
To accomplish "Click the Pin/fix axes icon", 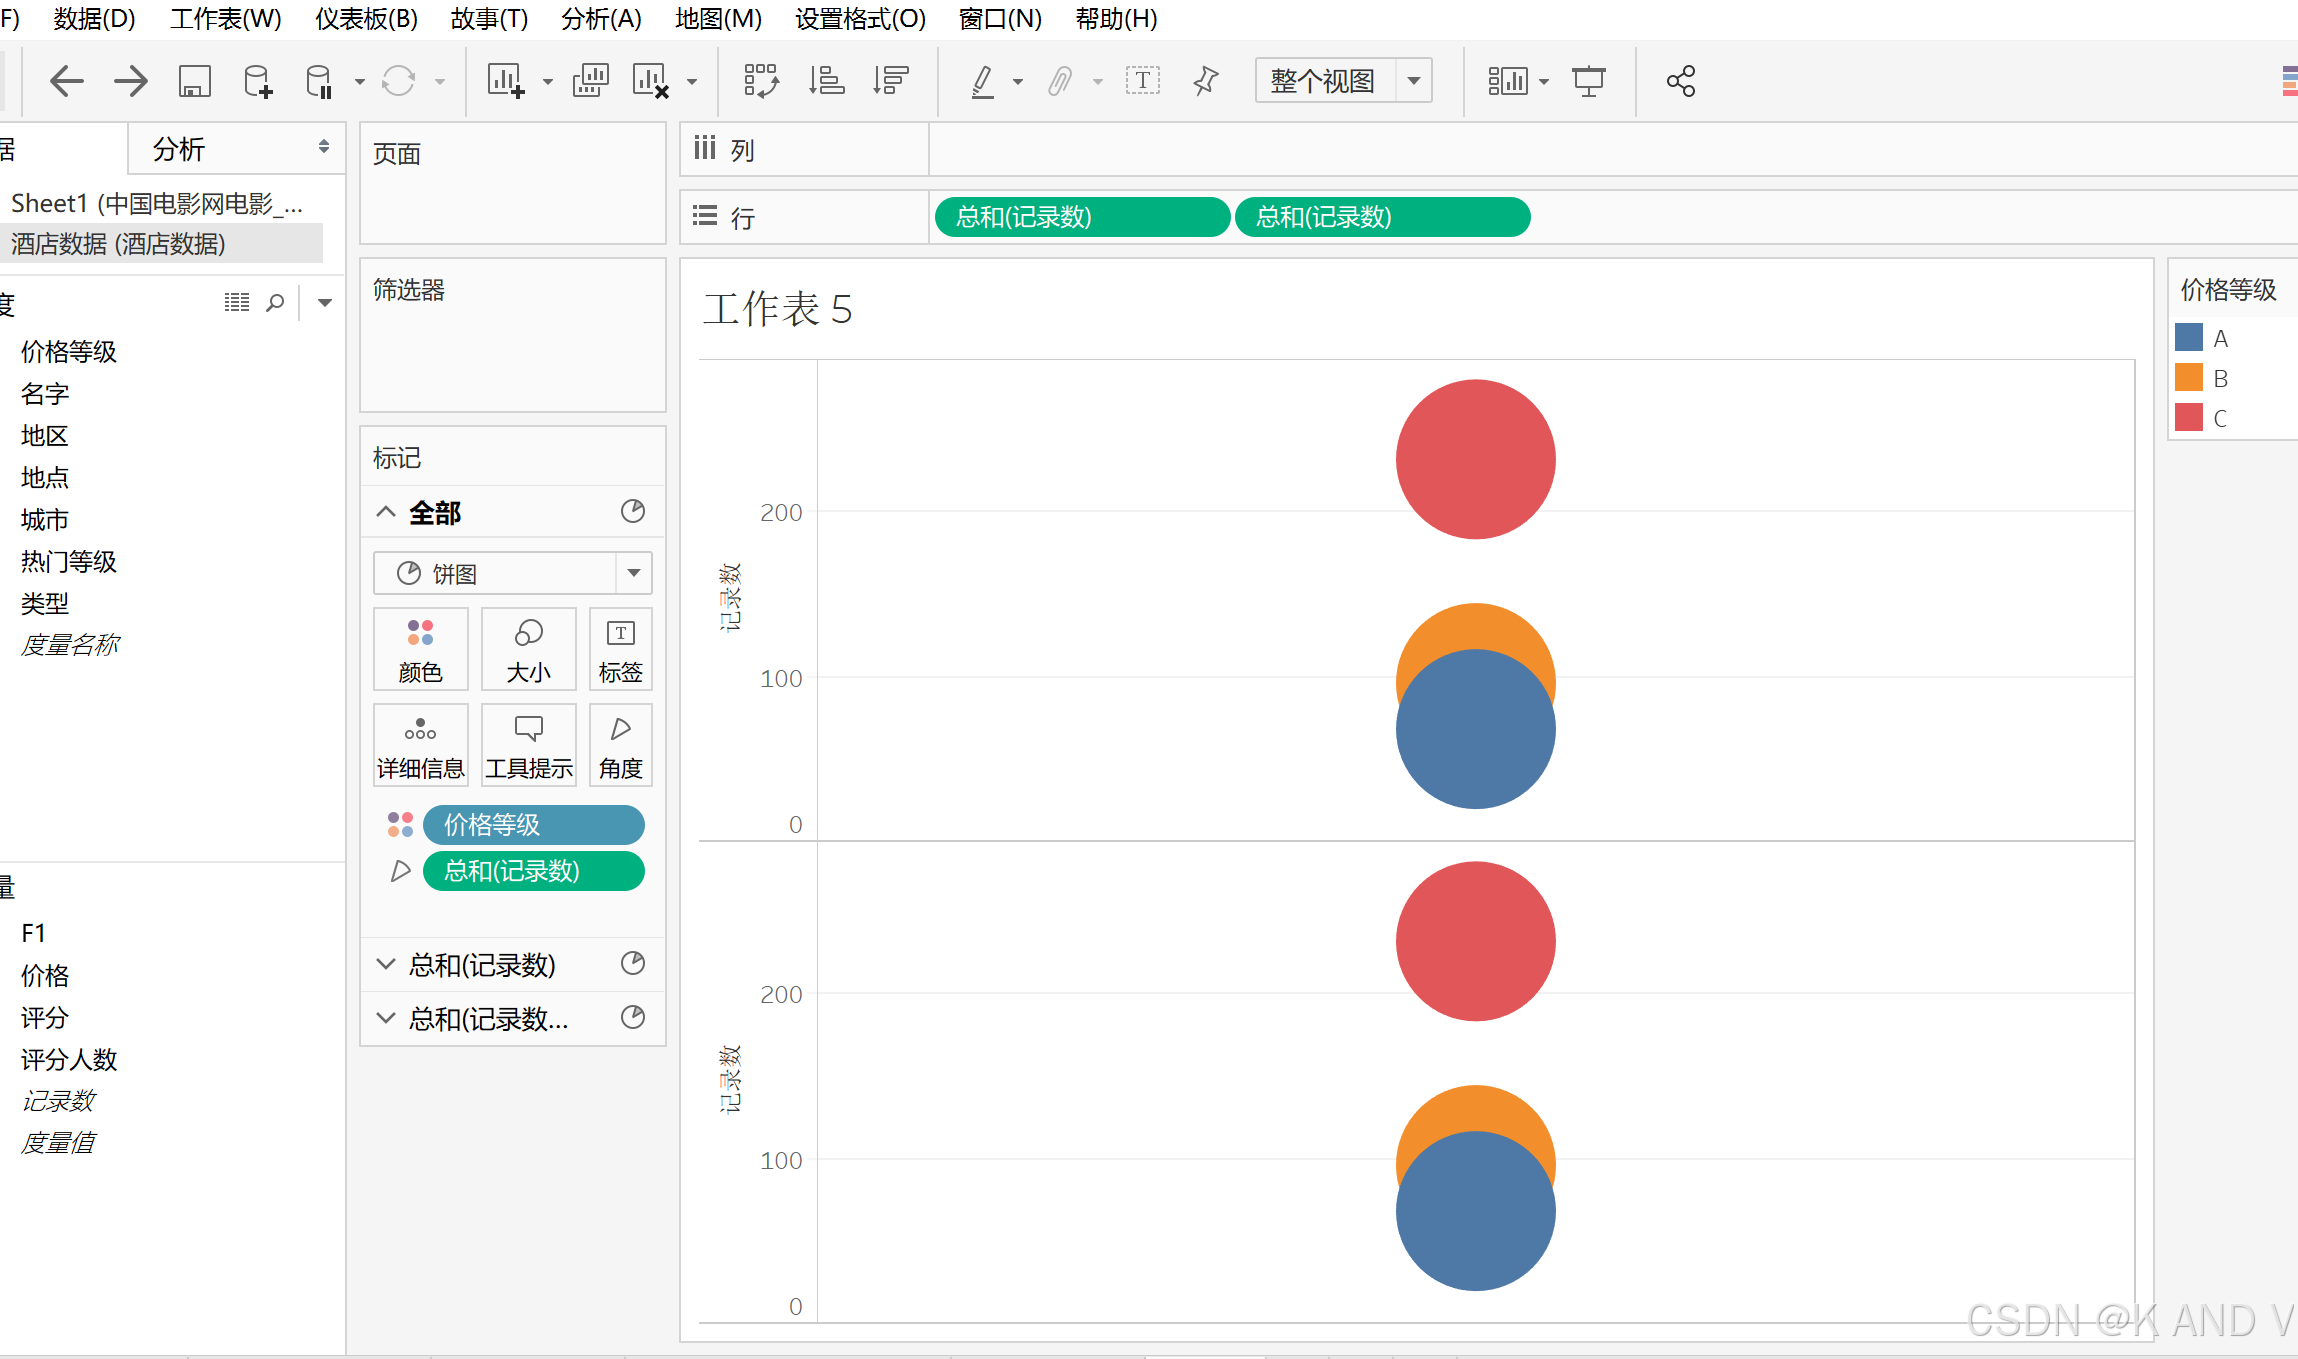I will (1206, 81).
